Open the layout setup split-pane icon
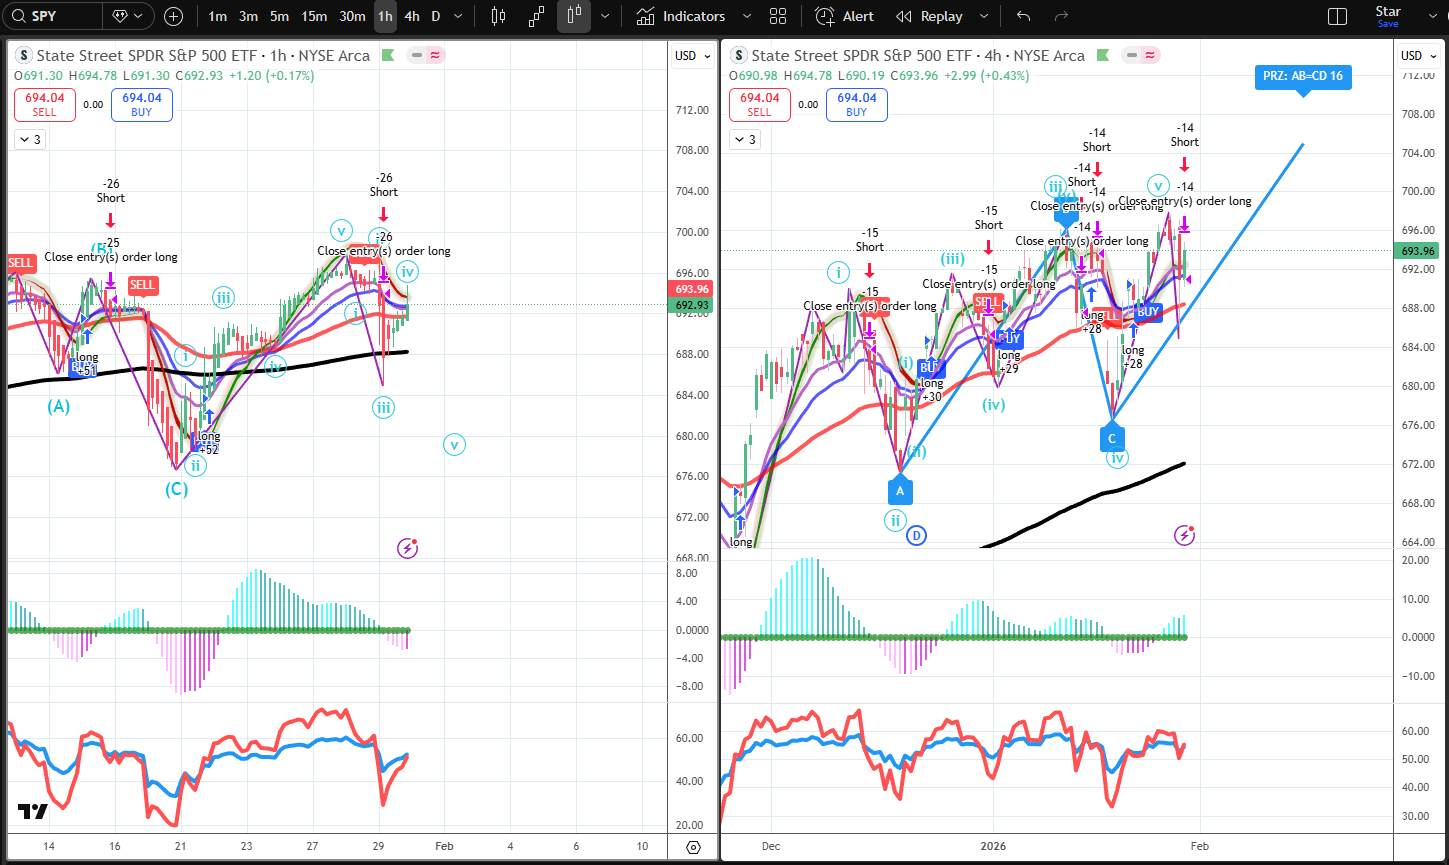The height and width of the screenshot is (865, 1449). click(x=1337, y=16)
